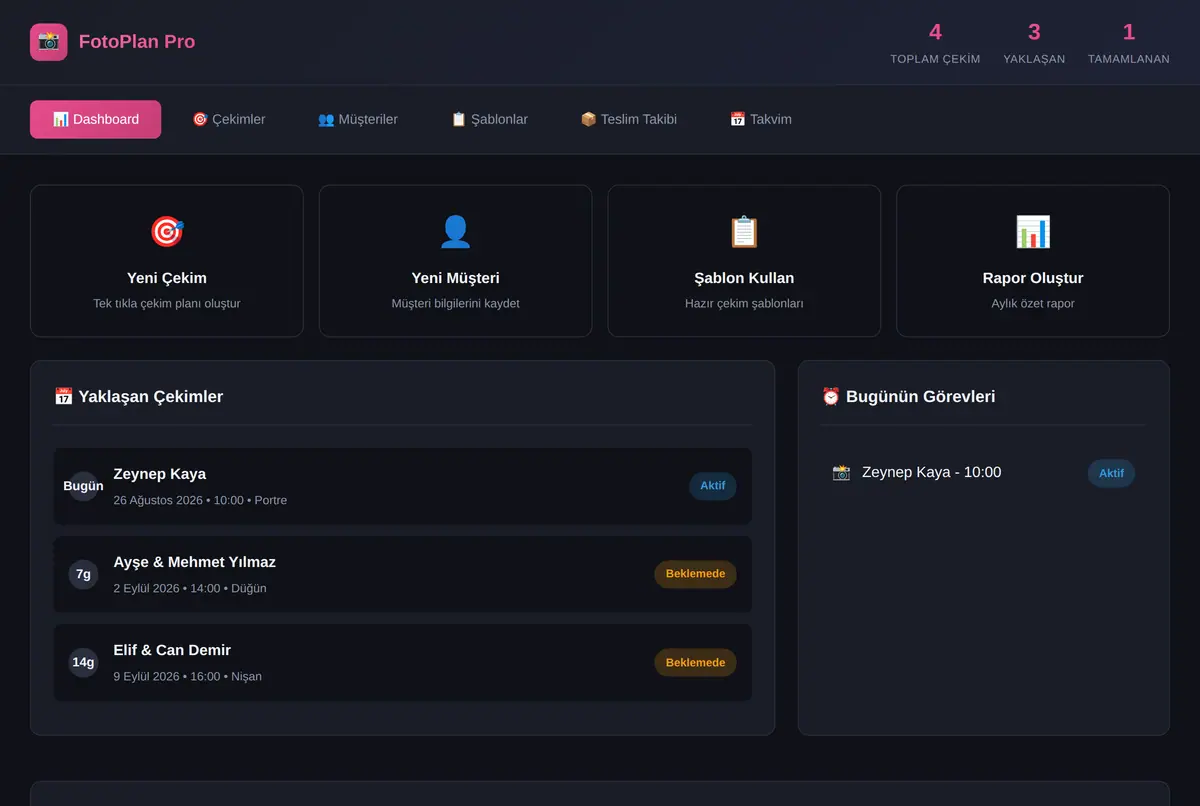
Task: Click the target icon in Yeni Çekim card
Action: point(167,232)
